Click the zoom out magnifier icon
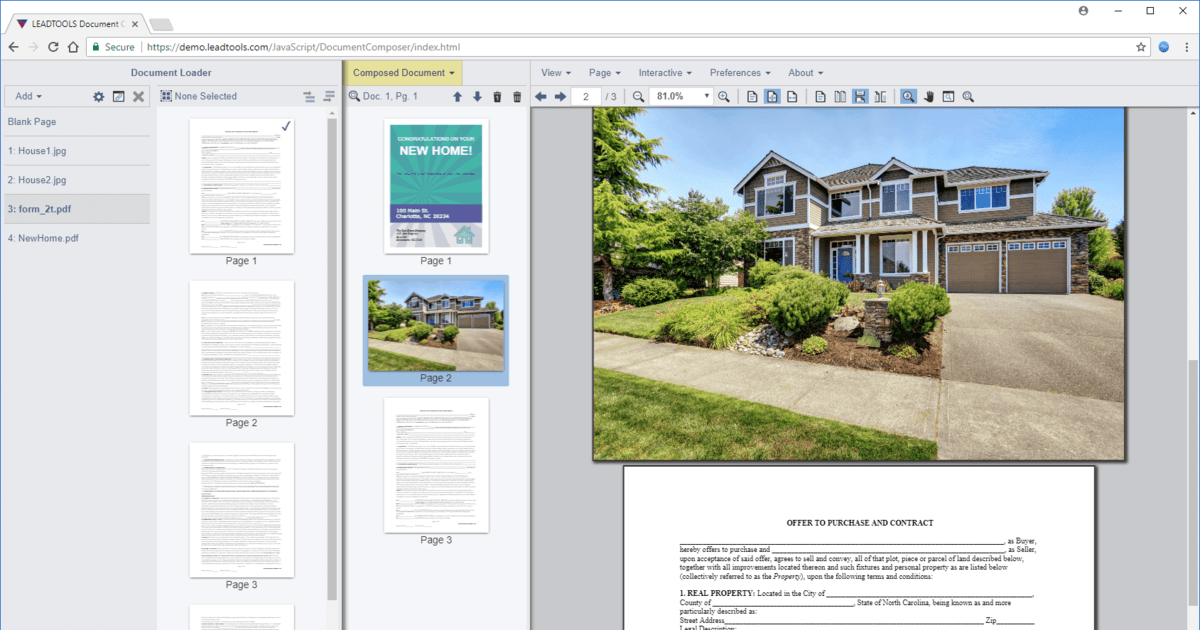 tap(639, 96)
